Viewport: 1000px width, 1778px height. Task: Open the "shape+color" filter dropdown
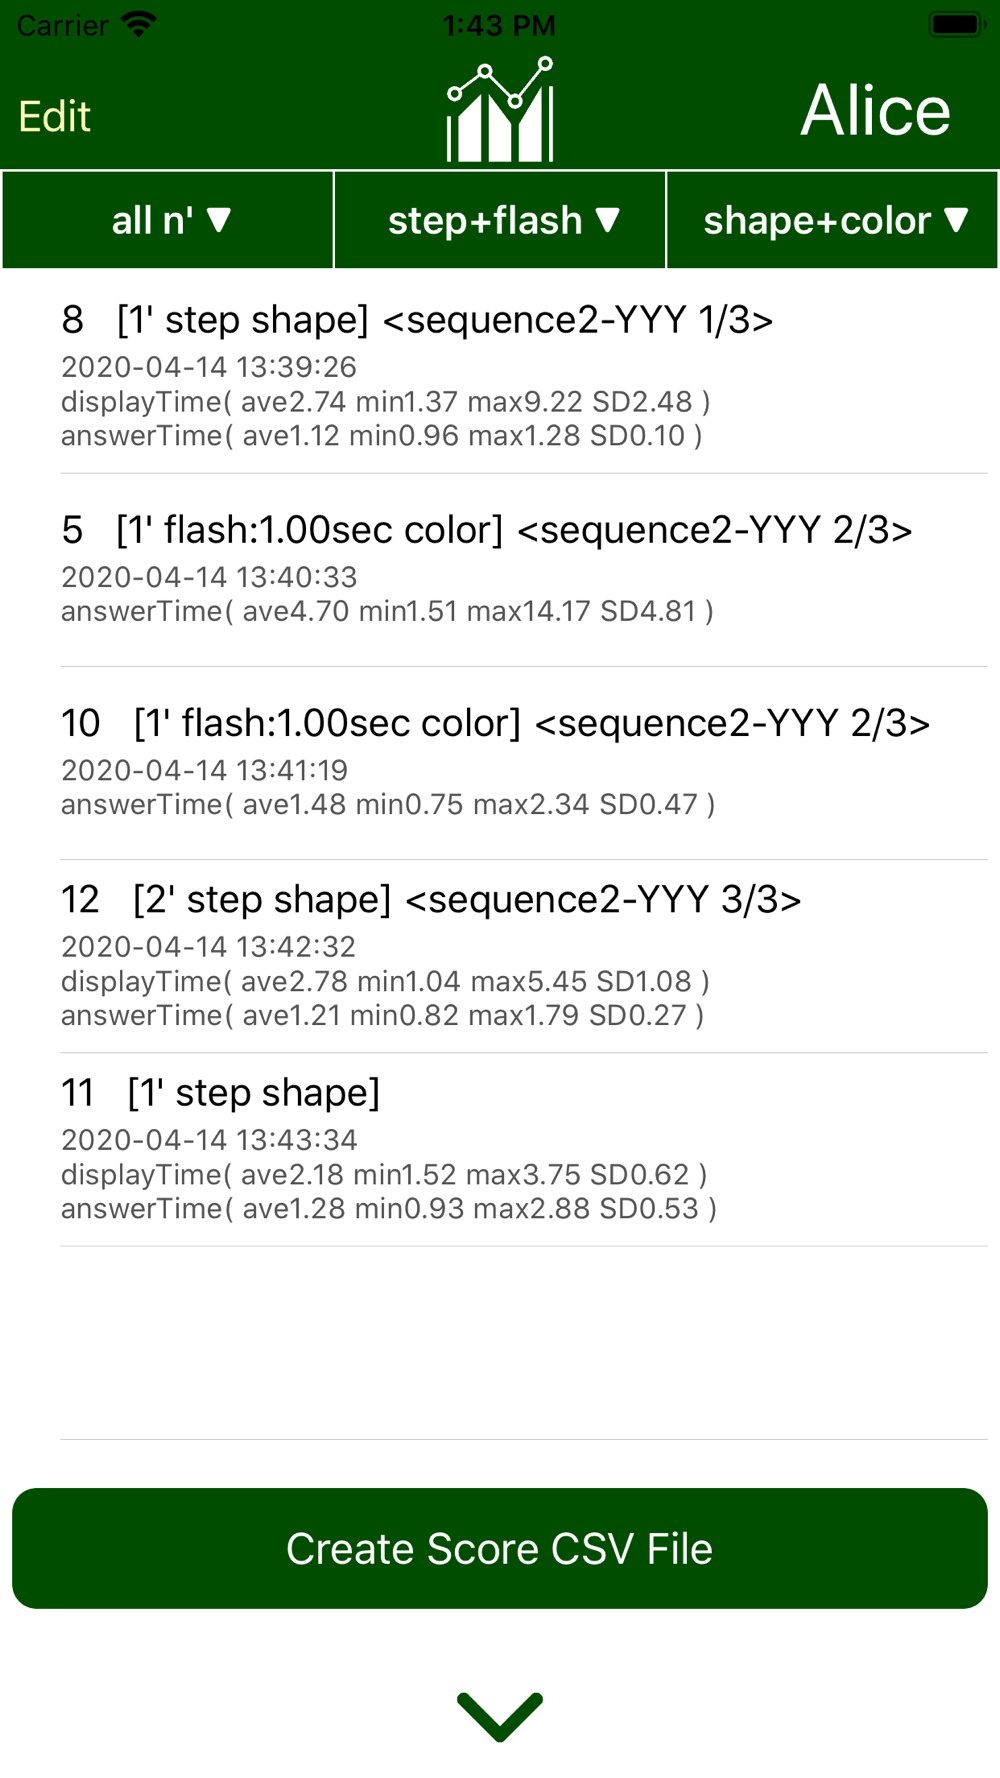pos(832,220)
